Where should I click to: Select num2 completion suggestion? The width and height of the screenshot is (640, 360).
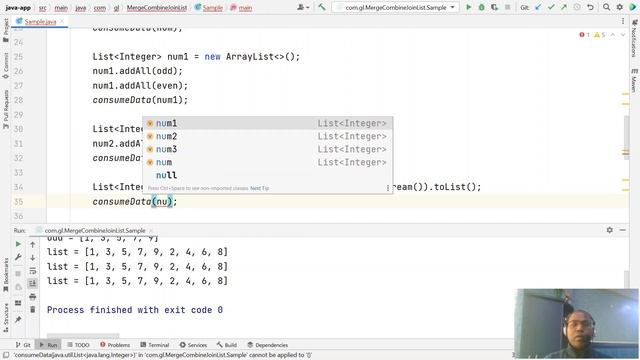pos(267,136)
